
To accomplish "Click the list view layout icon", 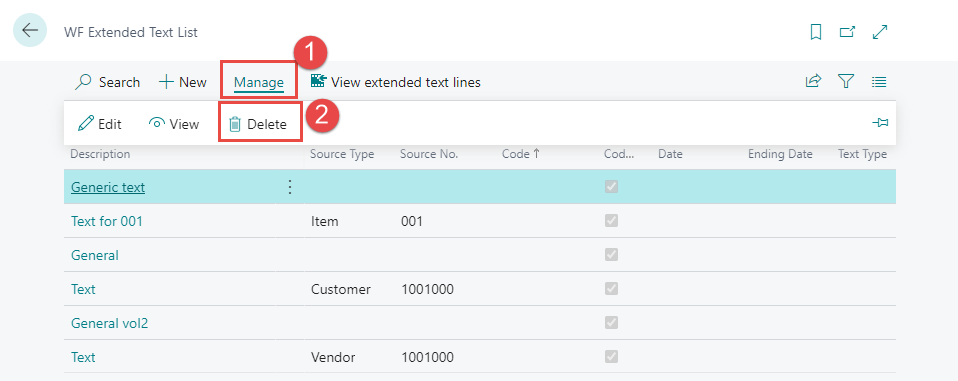I will click(879, 81).
